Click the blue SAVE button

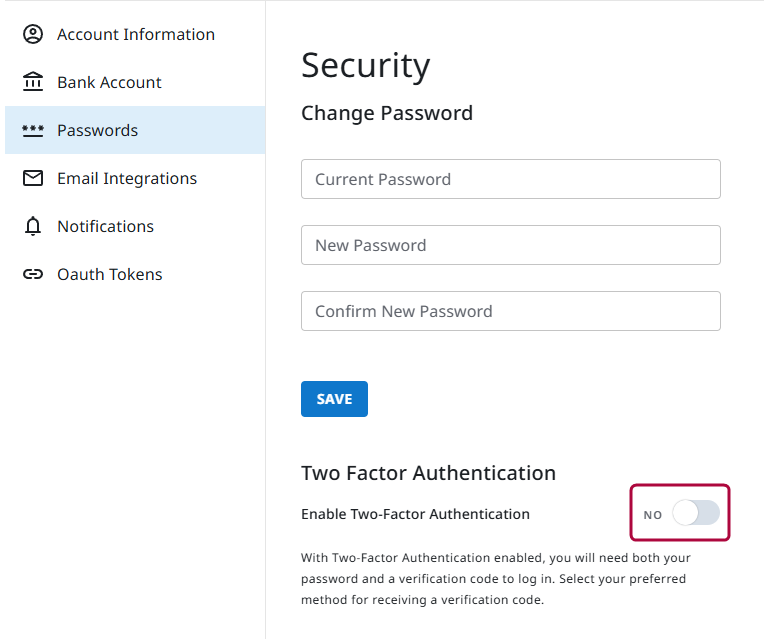coord(334,399)
